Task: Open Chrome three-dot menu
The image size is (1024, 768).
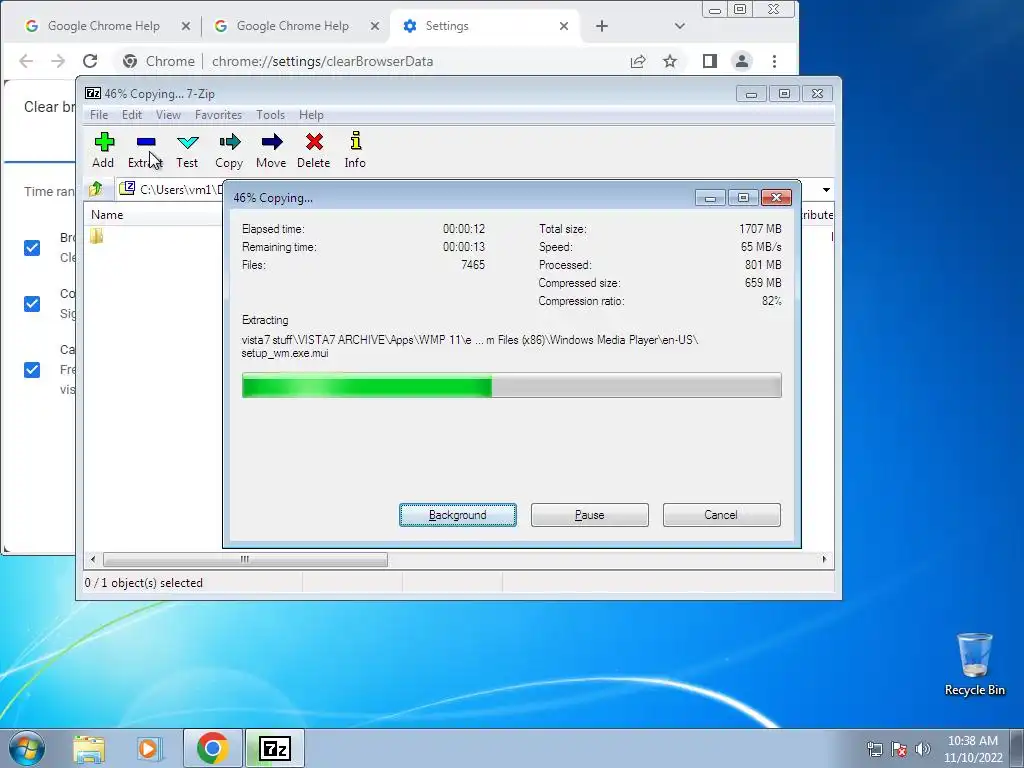Action: pos(775,61)
